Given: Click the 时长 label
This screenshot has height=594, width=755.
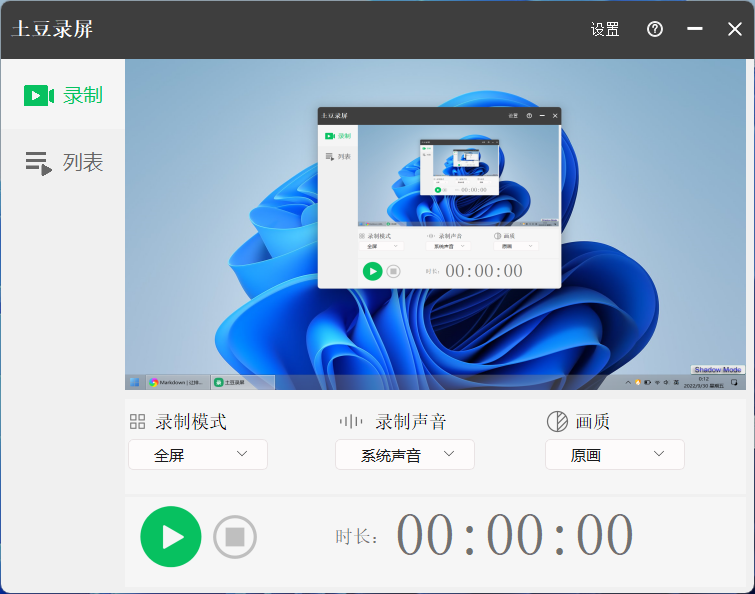Looking at the screenshot, I should tap(356, 537).
